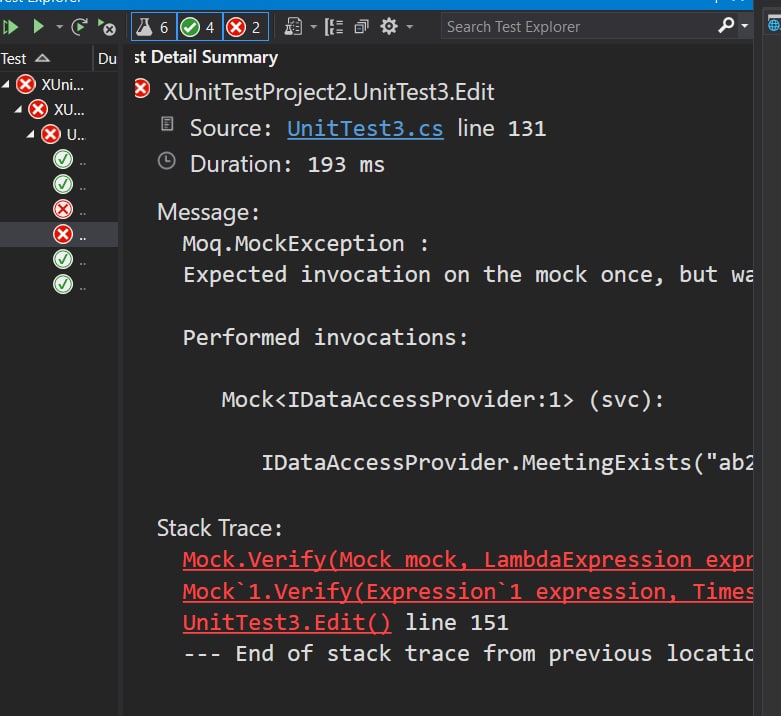Toggle passed tests filter showing 4
781x716 pixels.
tap(200, 27)
